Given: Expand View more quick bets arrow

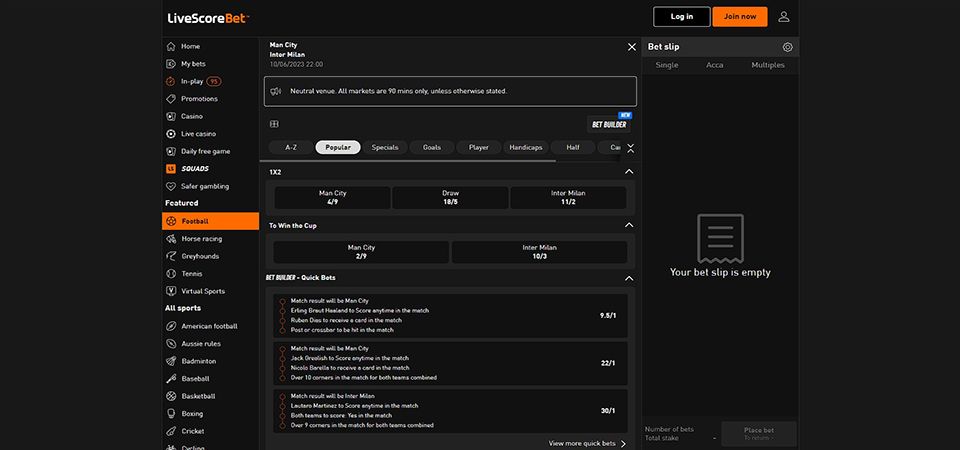Looking at the screenshot, I should pyautogui.click(x=623, y=444).
